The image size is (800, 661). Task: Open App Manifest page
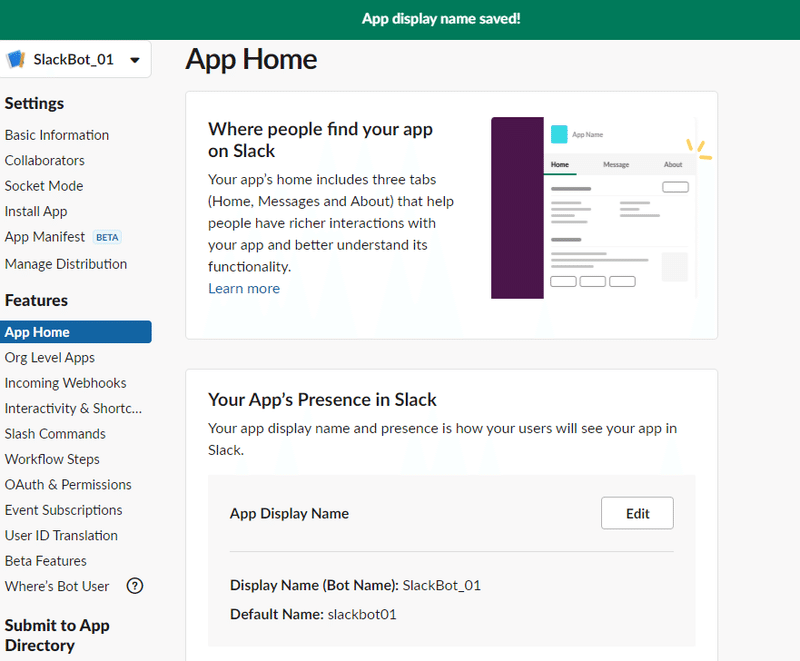[44, 237]
